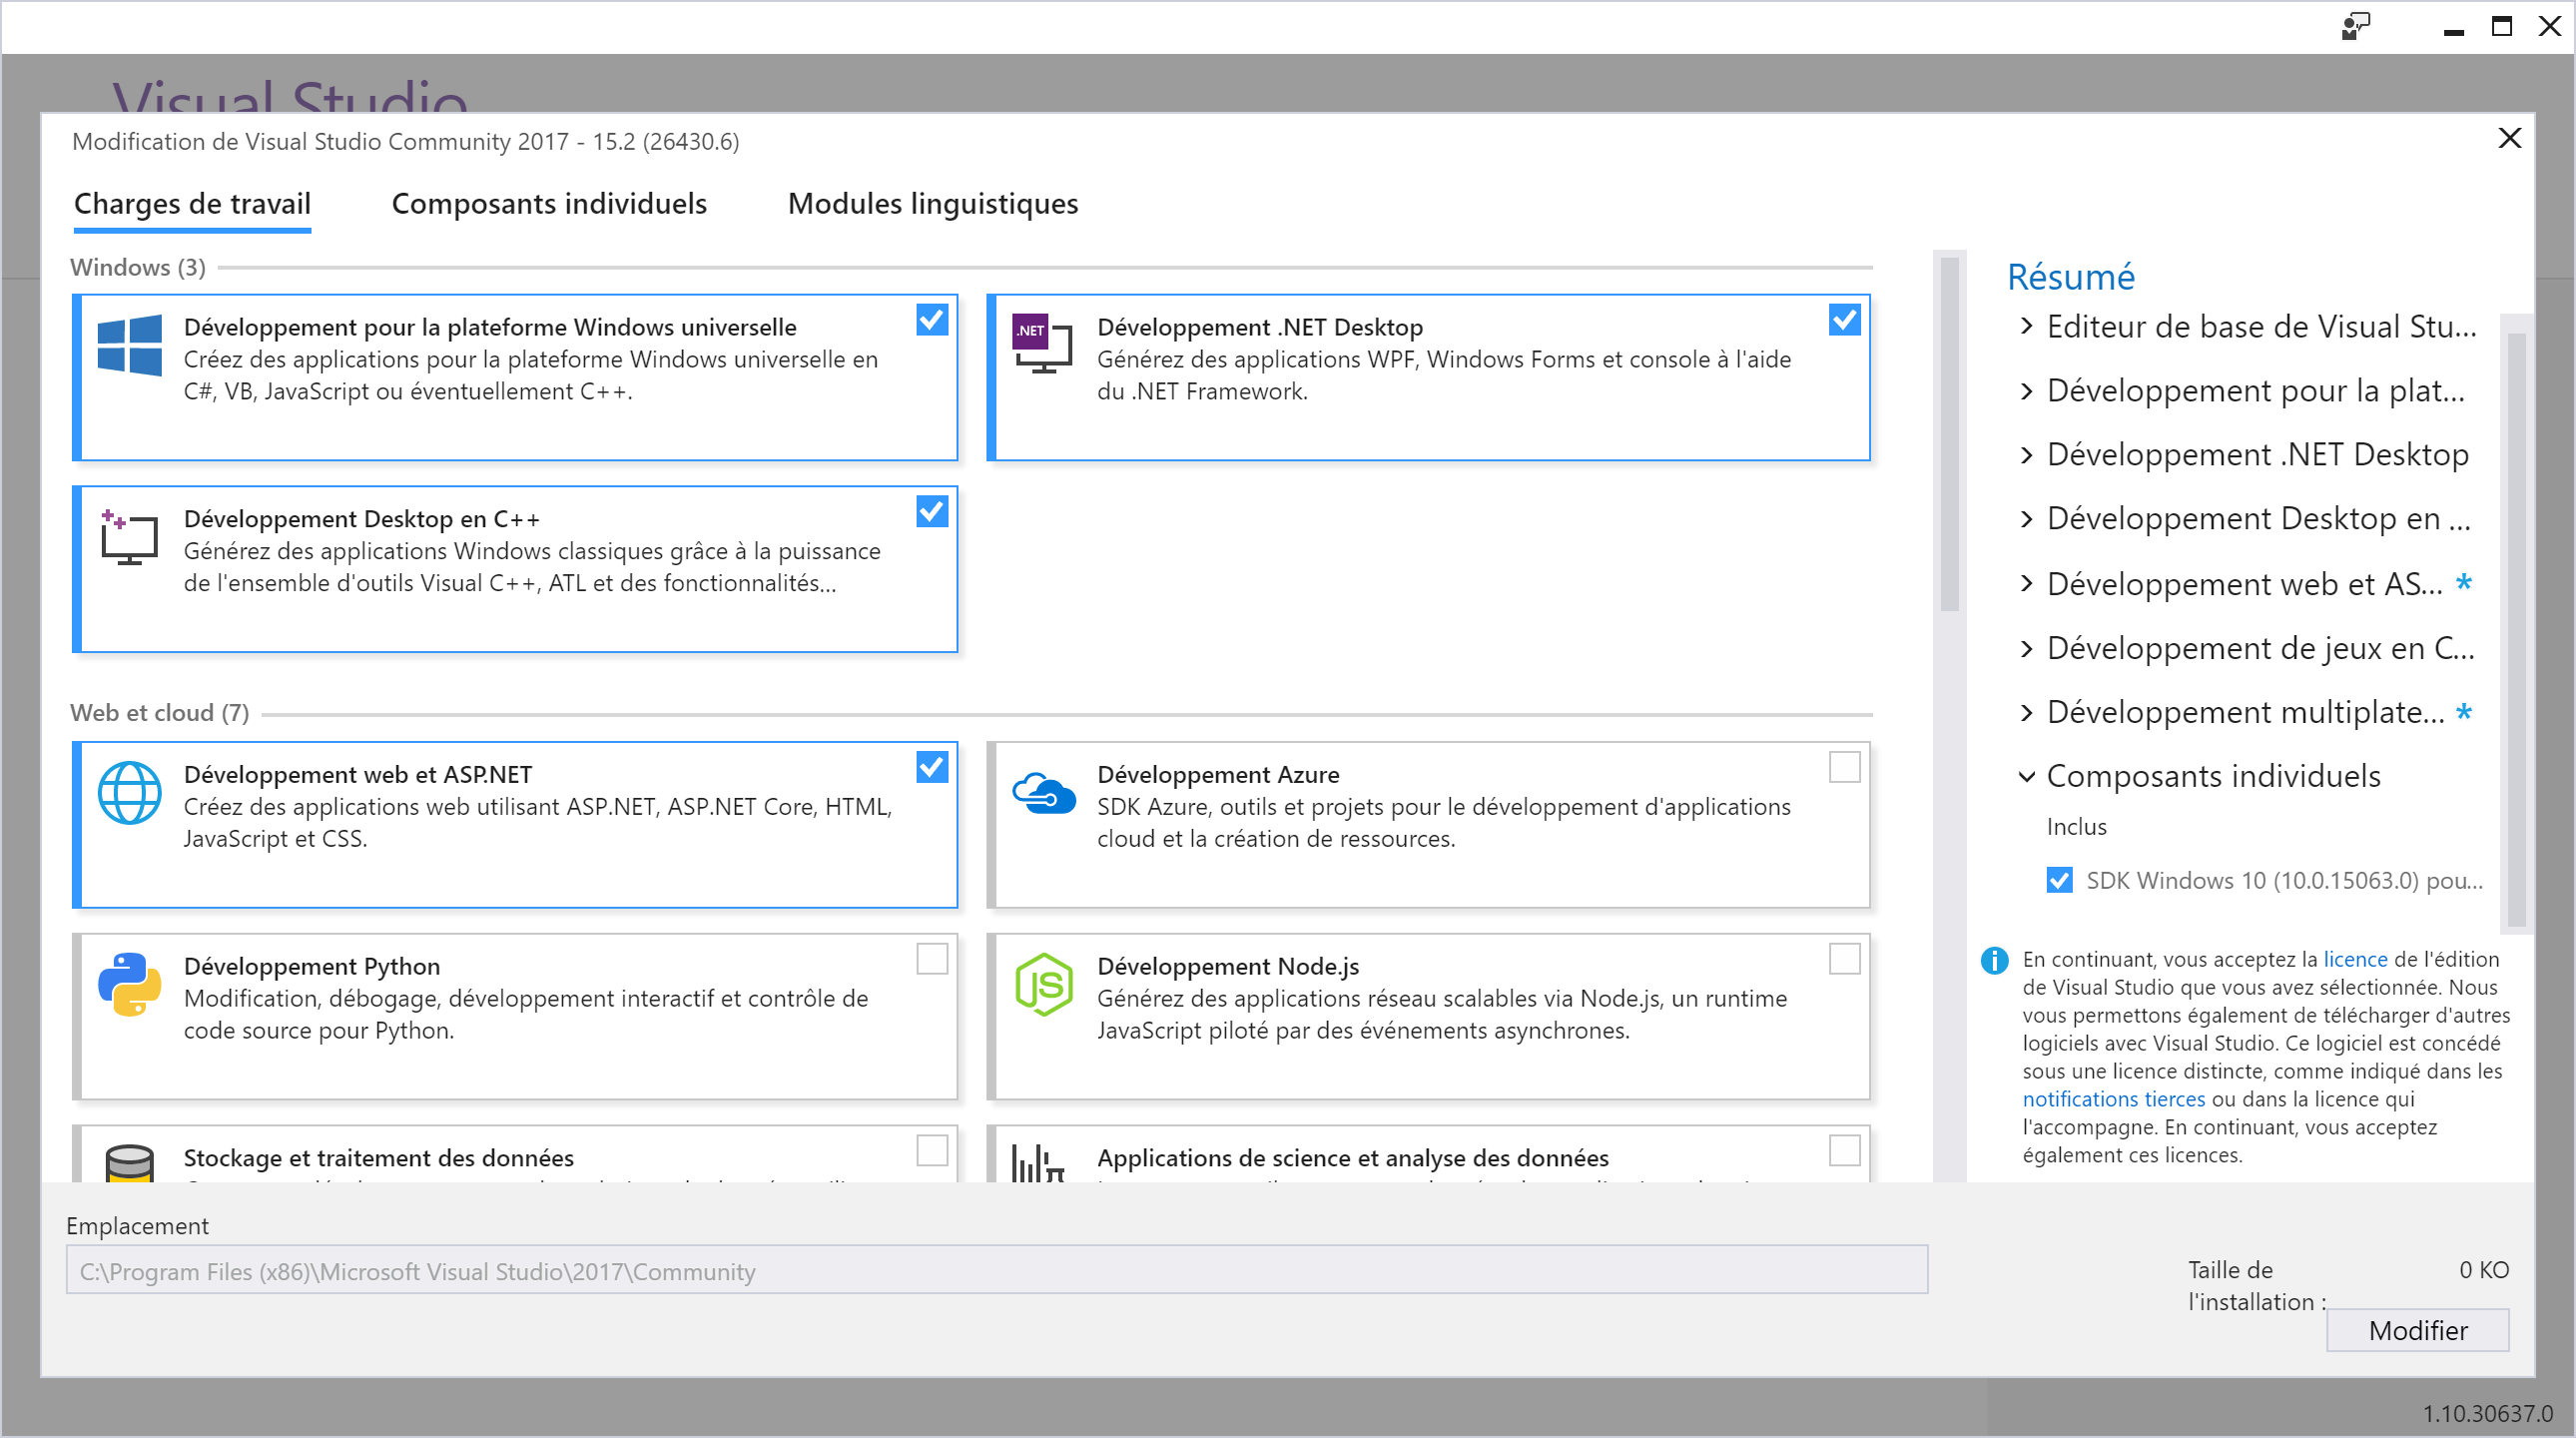Image resolution: width=2576 pixels, height=1438 pixels.
Task: Switch to the Composants individuels tab
Action: pyautogui.click(x=549, y=204)
